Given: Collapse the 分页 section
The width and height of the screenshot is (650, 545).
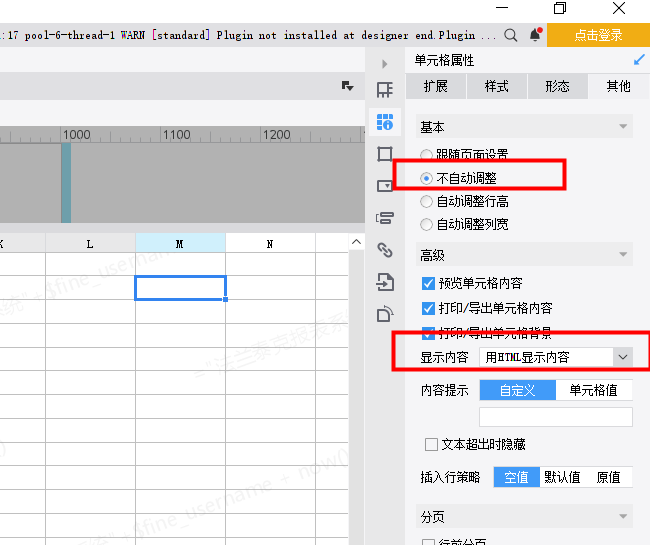Looking at the screenshot, I should point(623,516).
